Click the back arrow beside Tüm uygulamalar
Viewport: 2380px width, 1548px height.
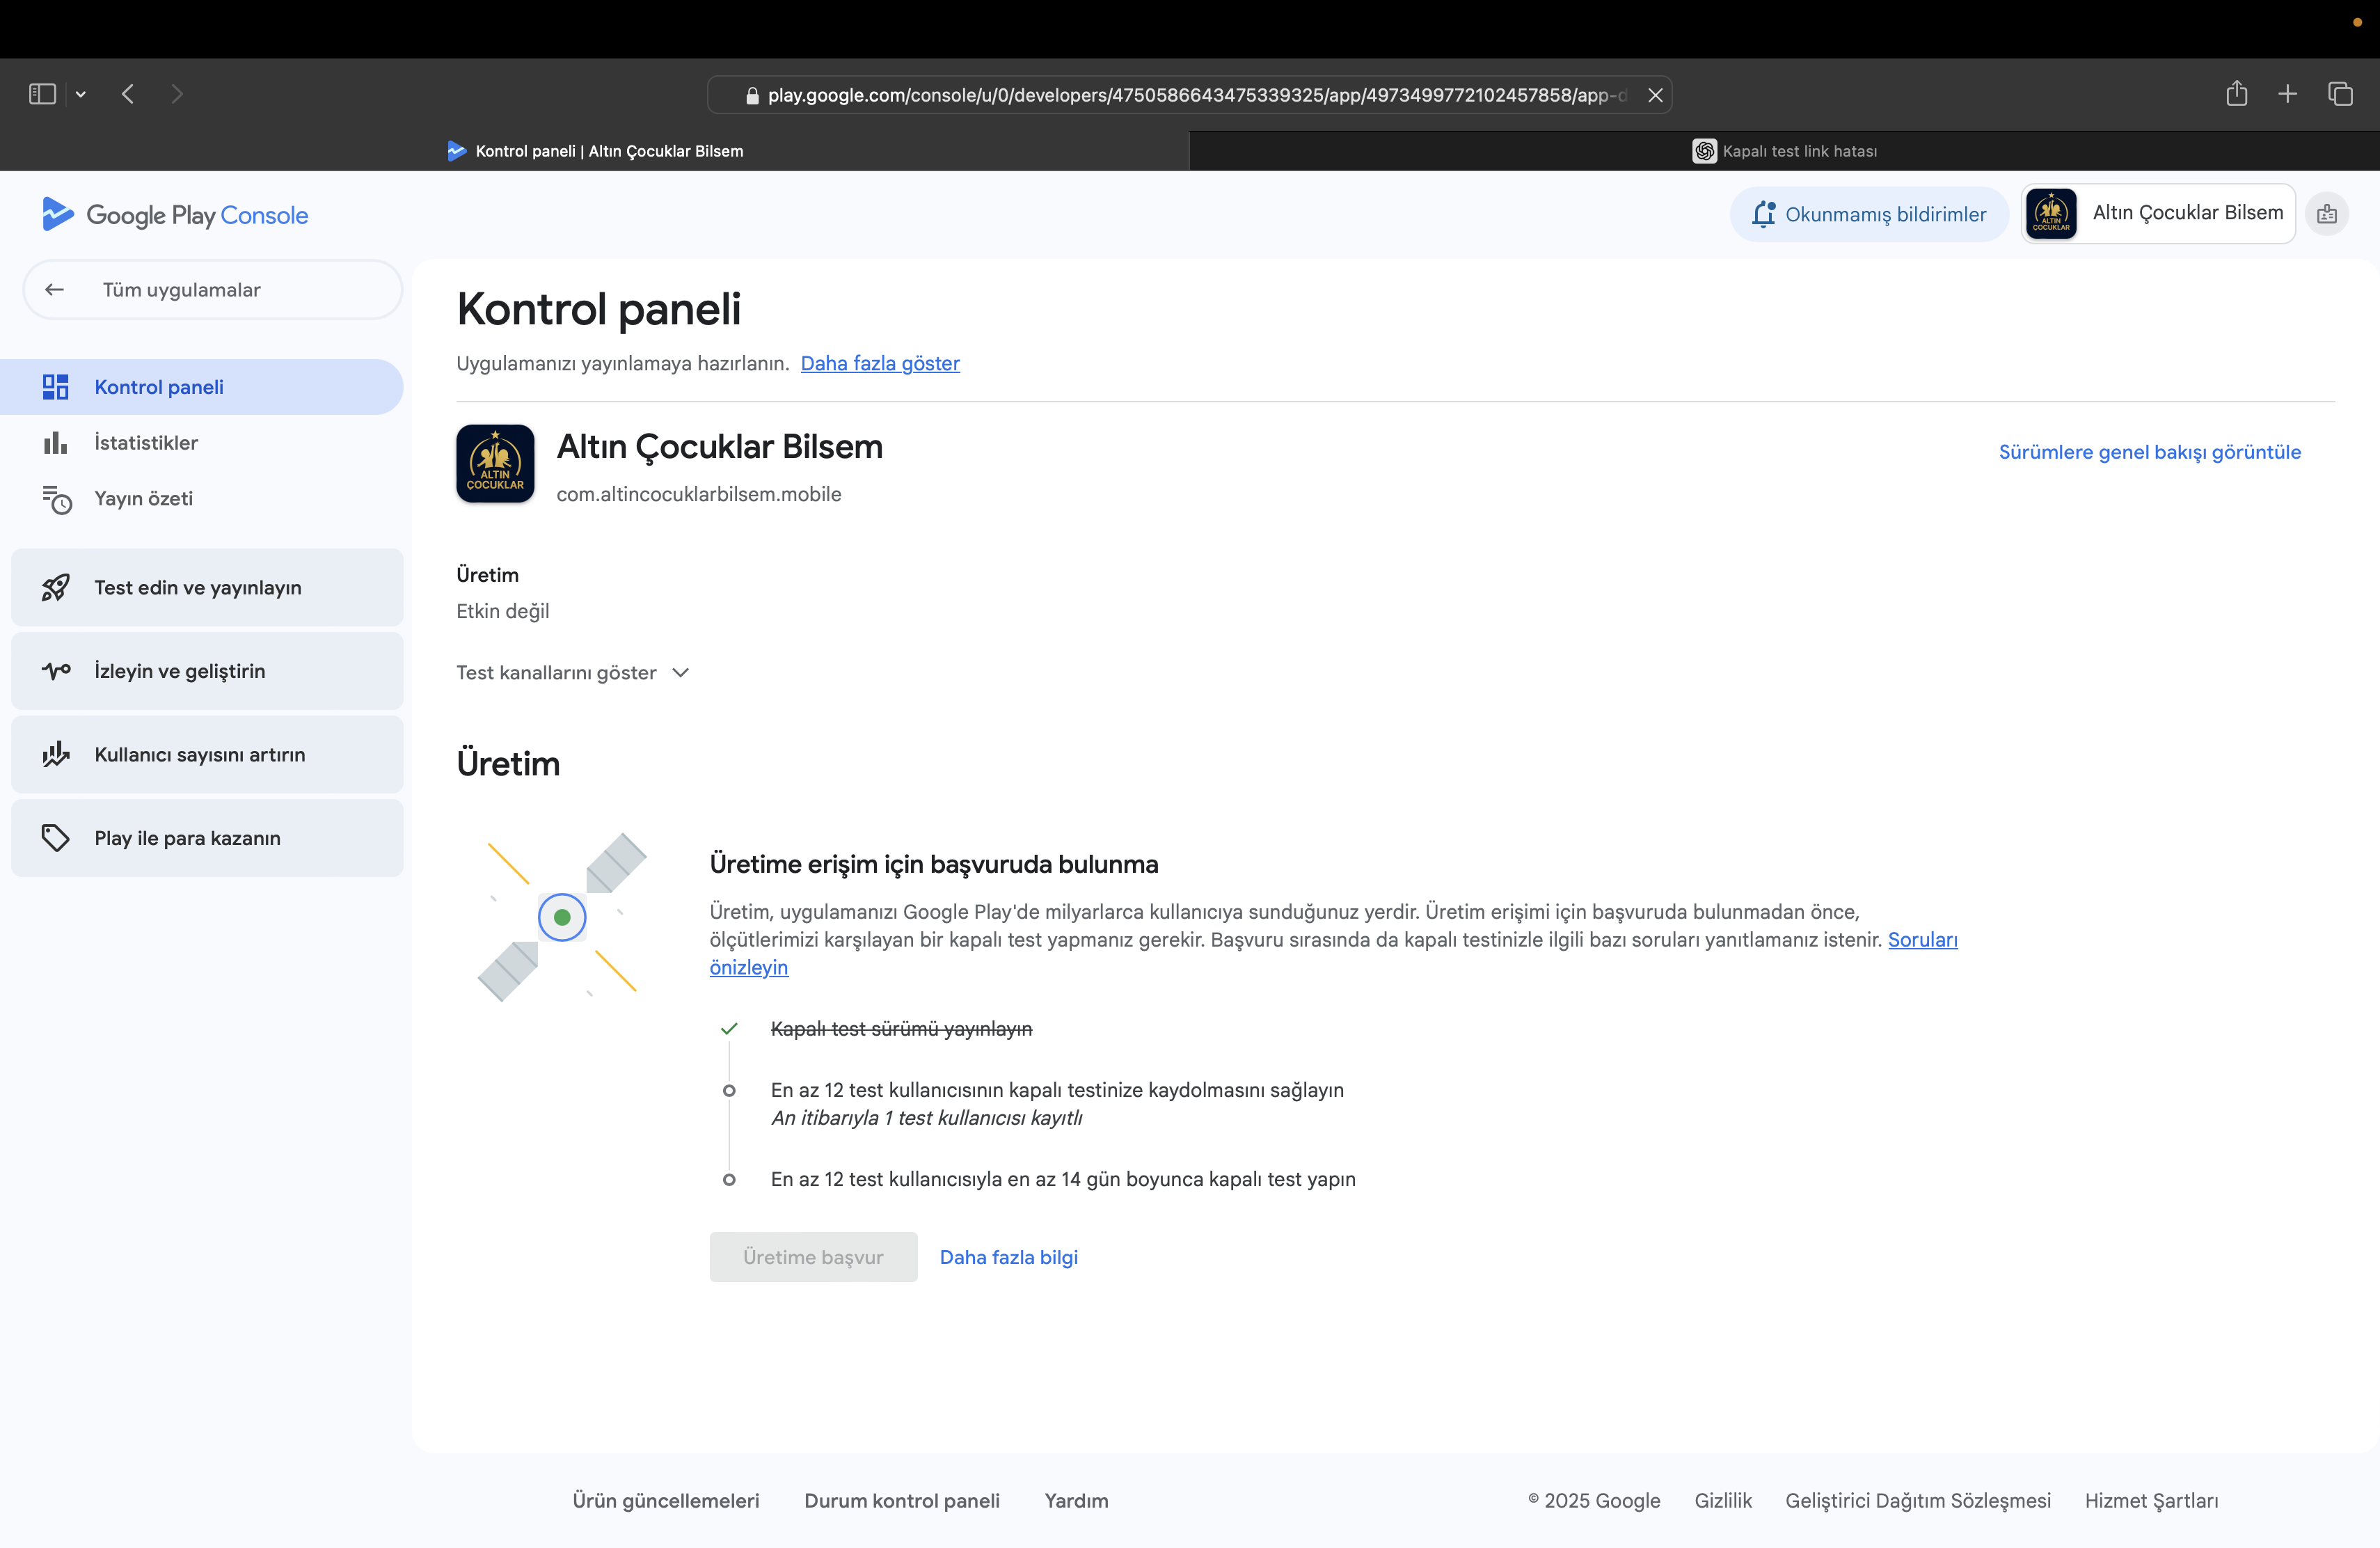(x=55, y=290)
